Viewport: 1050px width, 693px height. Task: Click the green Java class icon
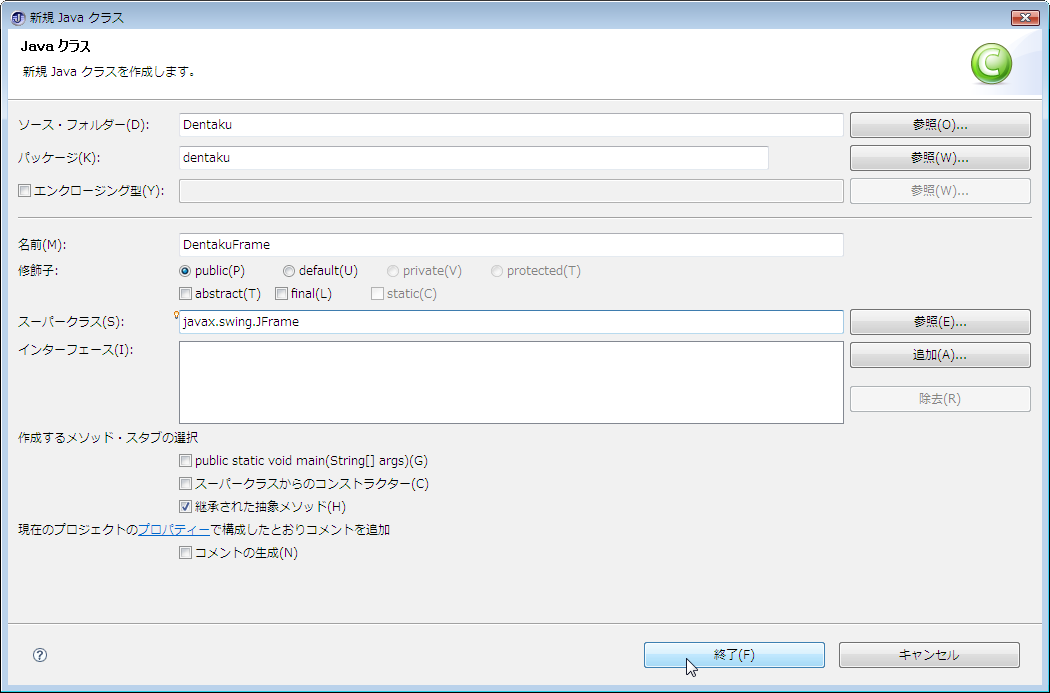(x=990, y=65)
